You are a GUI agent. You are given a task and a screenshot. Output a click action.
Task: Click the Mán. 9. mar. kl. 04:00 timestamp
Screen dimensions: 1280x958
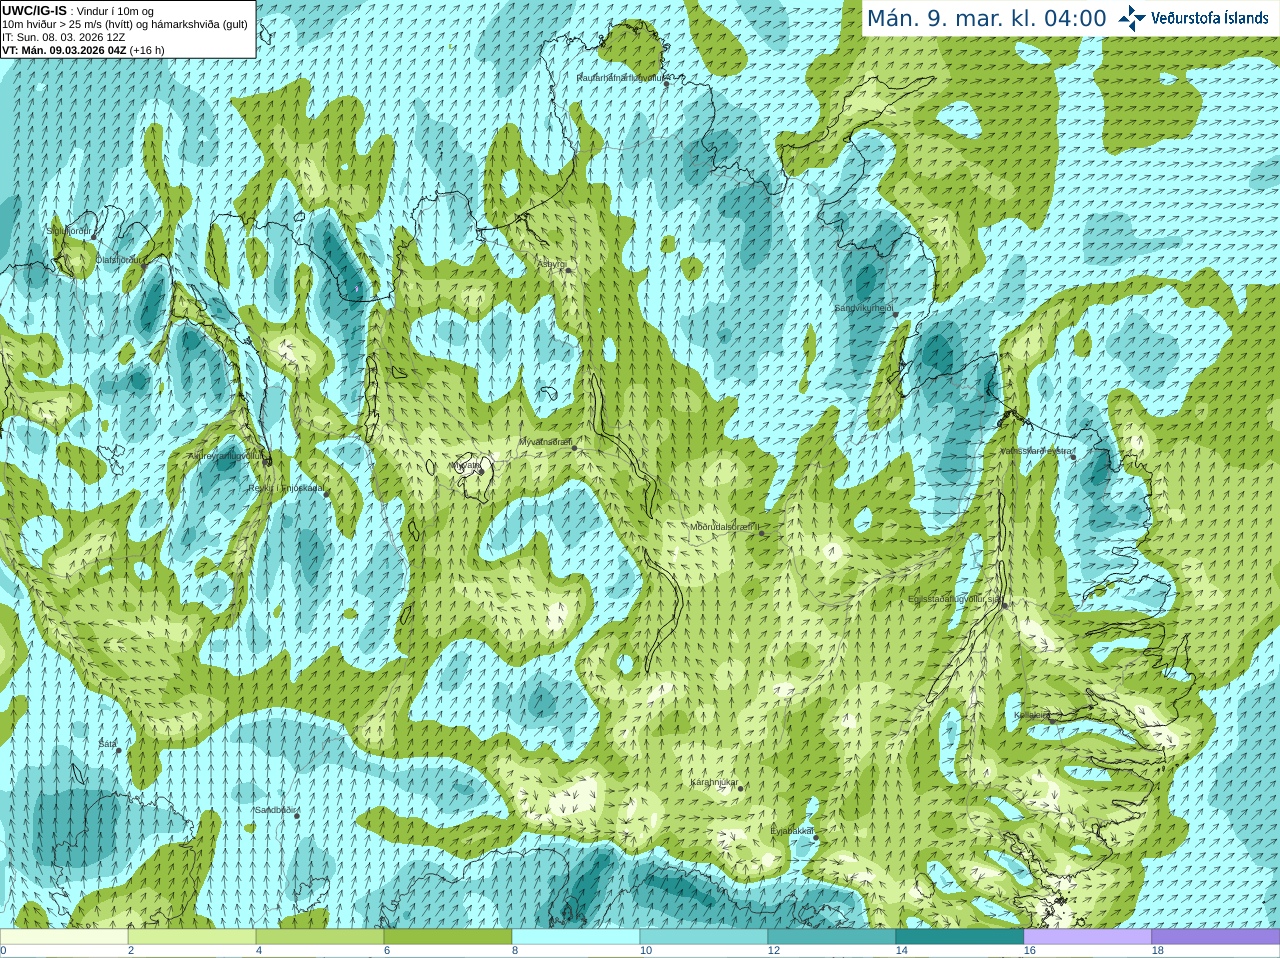[x=986, y=19]
